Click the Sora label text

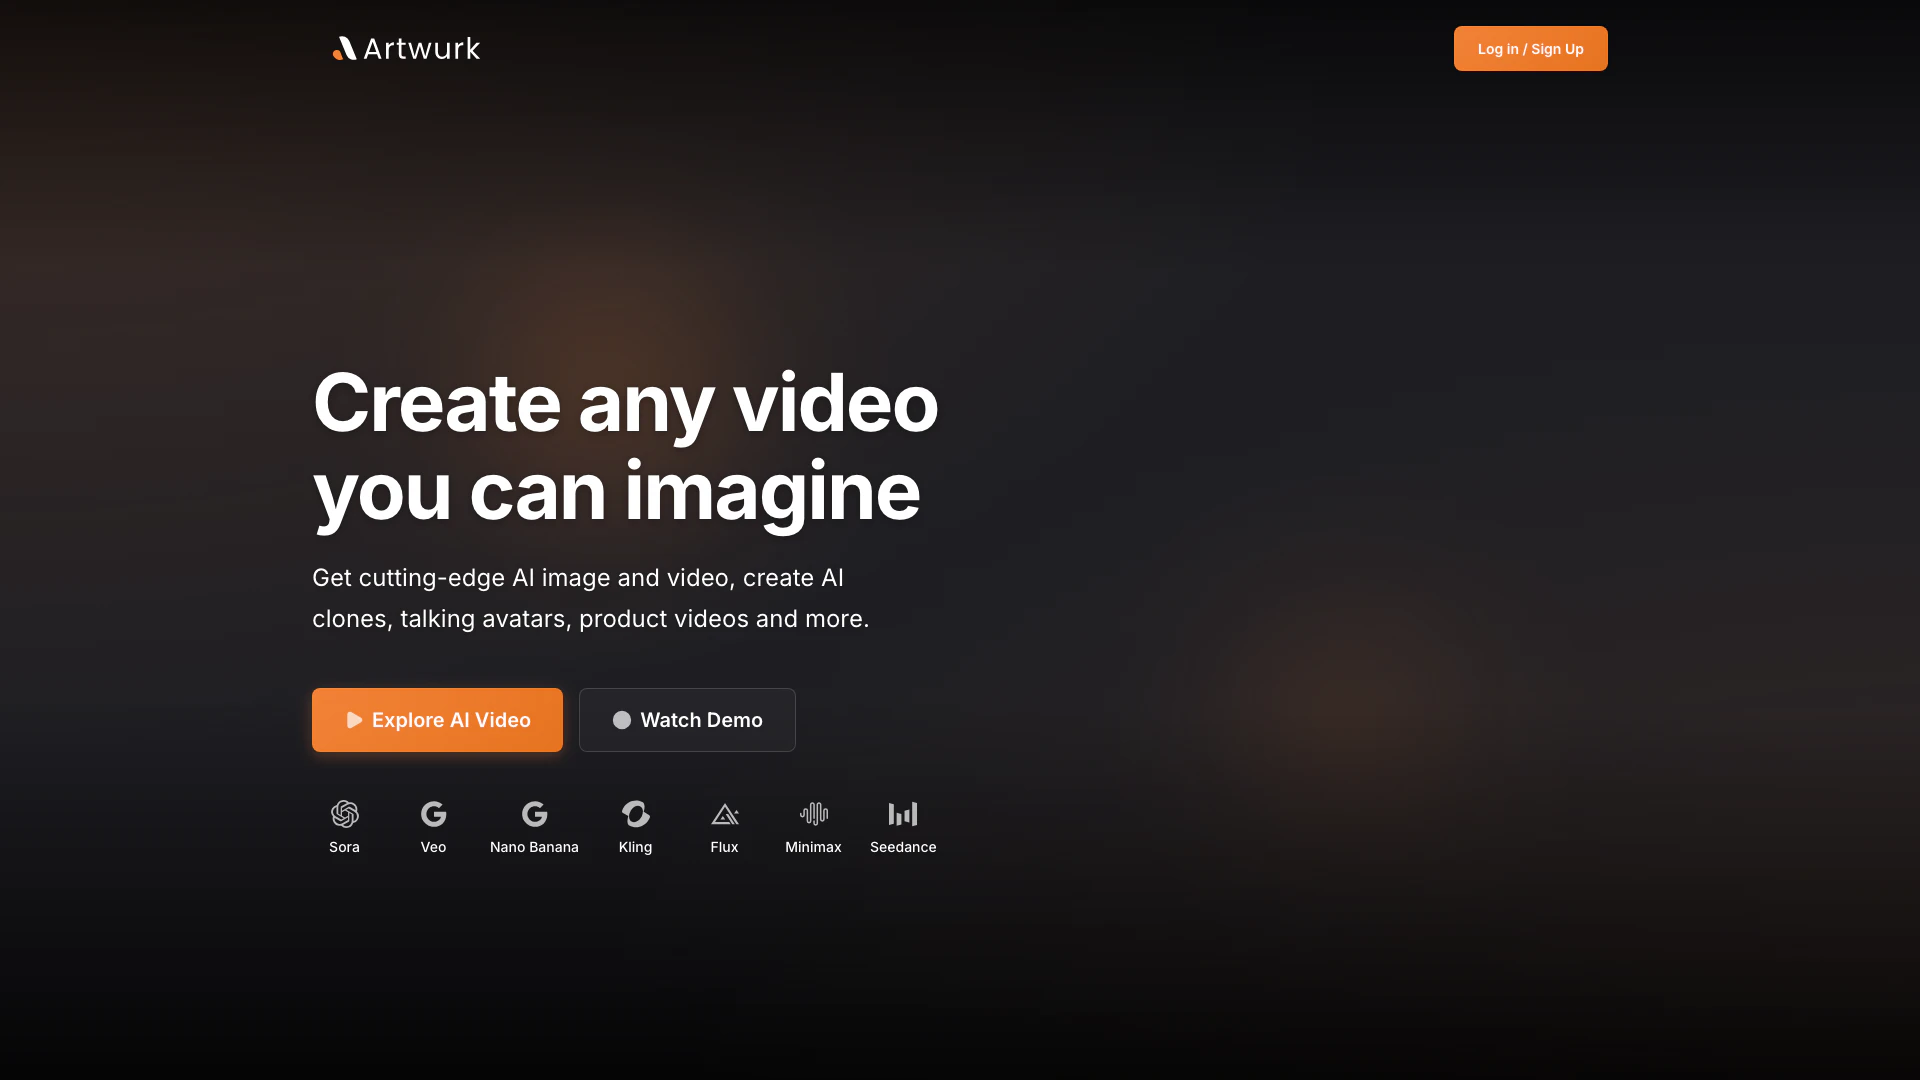coord(344,847)
